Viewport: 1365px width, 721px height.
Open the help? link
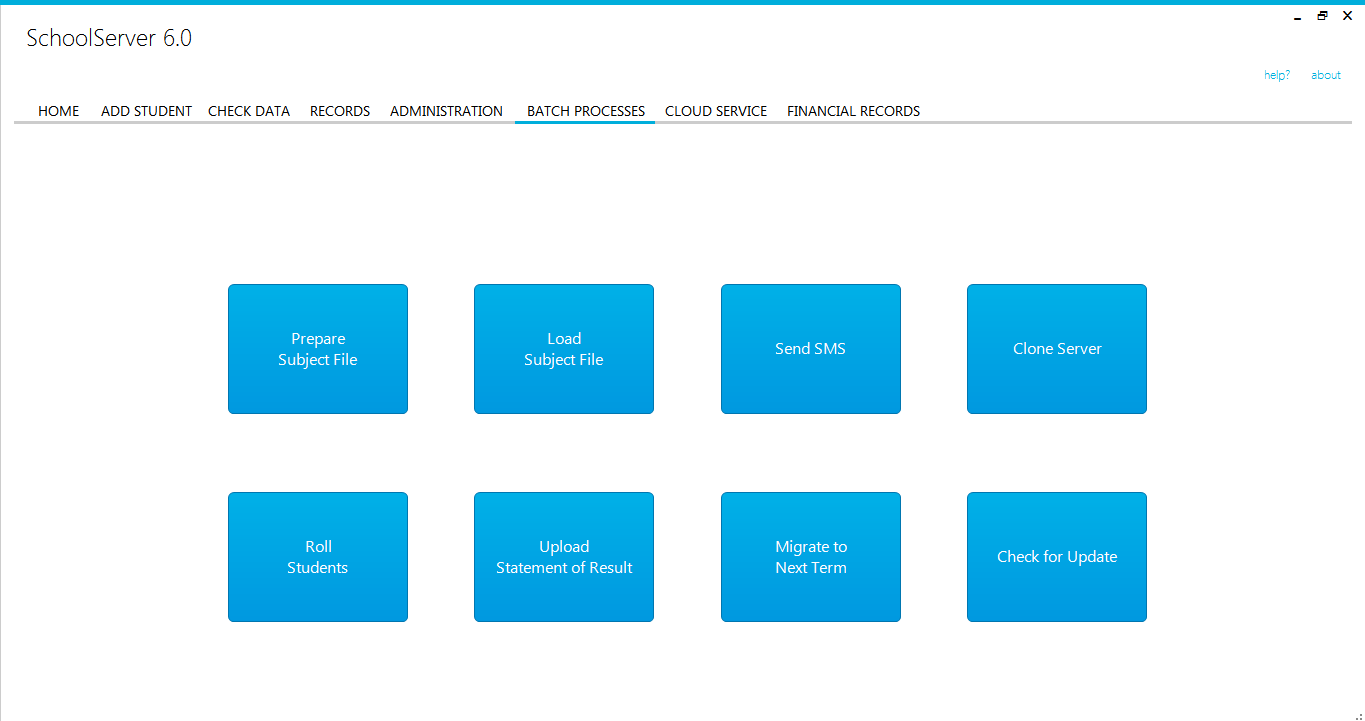[1276, 75]
